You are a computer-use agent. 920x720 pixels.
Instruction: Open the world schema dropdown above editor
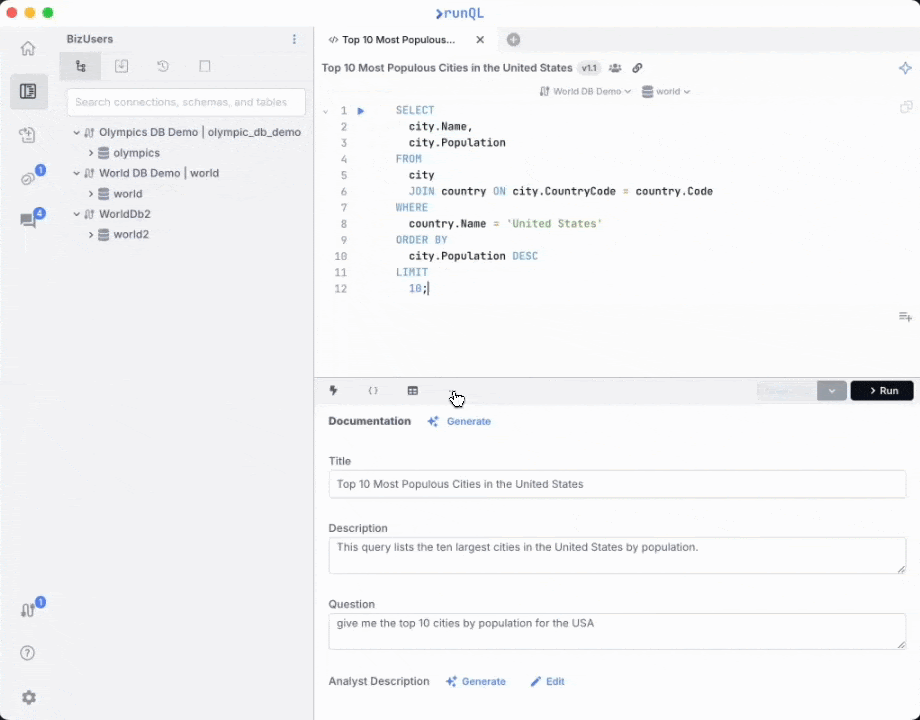tap(666, 91)
